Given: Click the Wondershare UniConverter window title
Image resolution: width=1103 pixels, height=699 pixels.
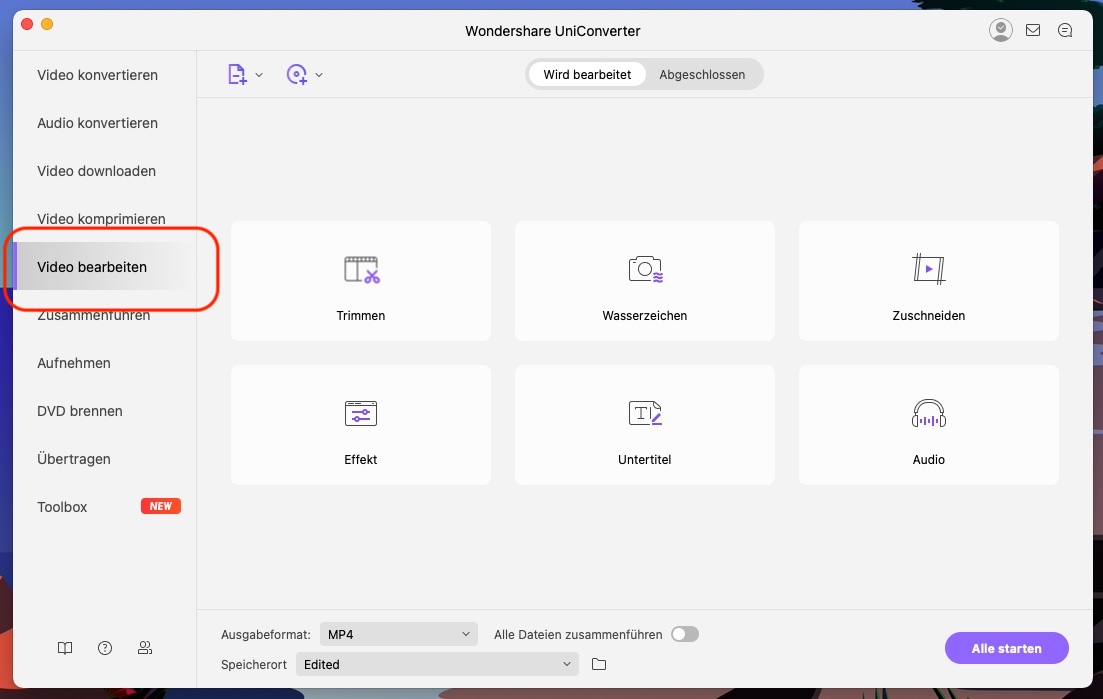Looking at the screenshot, I should pyautogui.click(x=553, y=31).
